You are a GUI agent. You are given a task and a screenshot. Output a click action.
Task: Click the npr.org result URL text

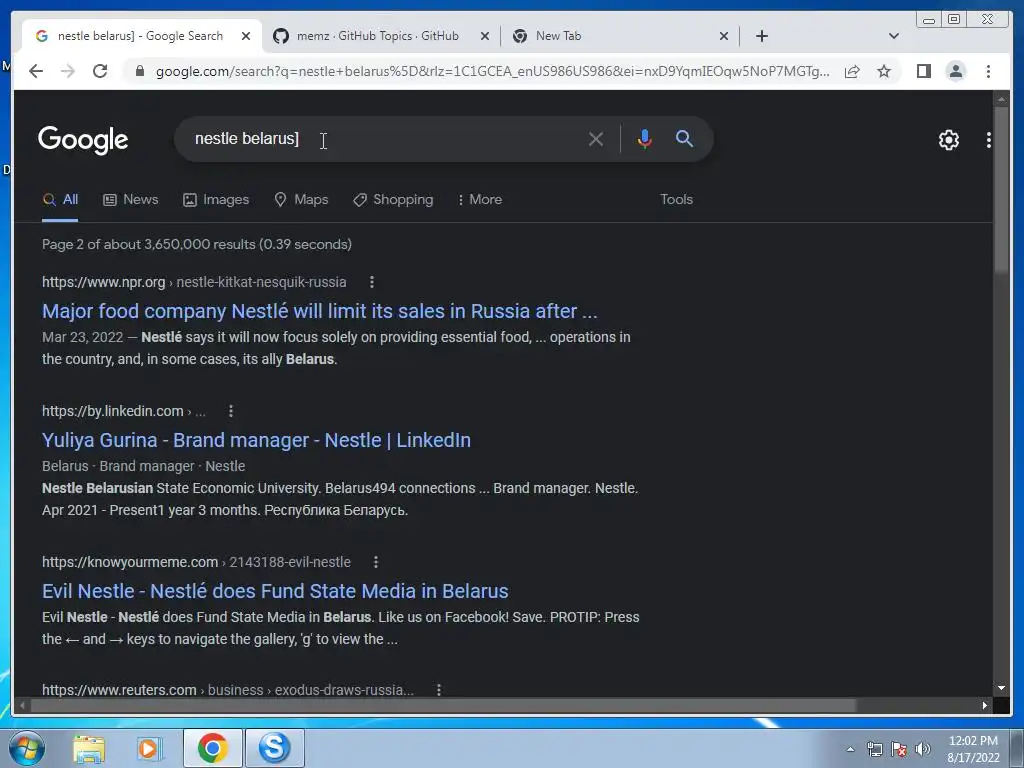pos(194,282)
